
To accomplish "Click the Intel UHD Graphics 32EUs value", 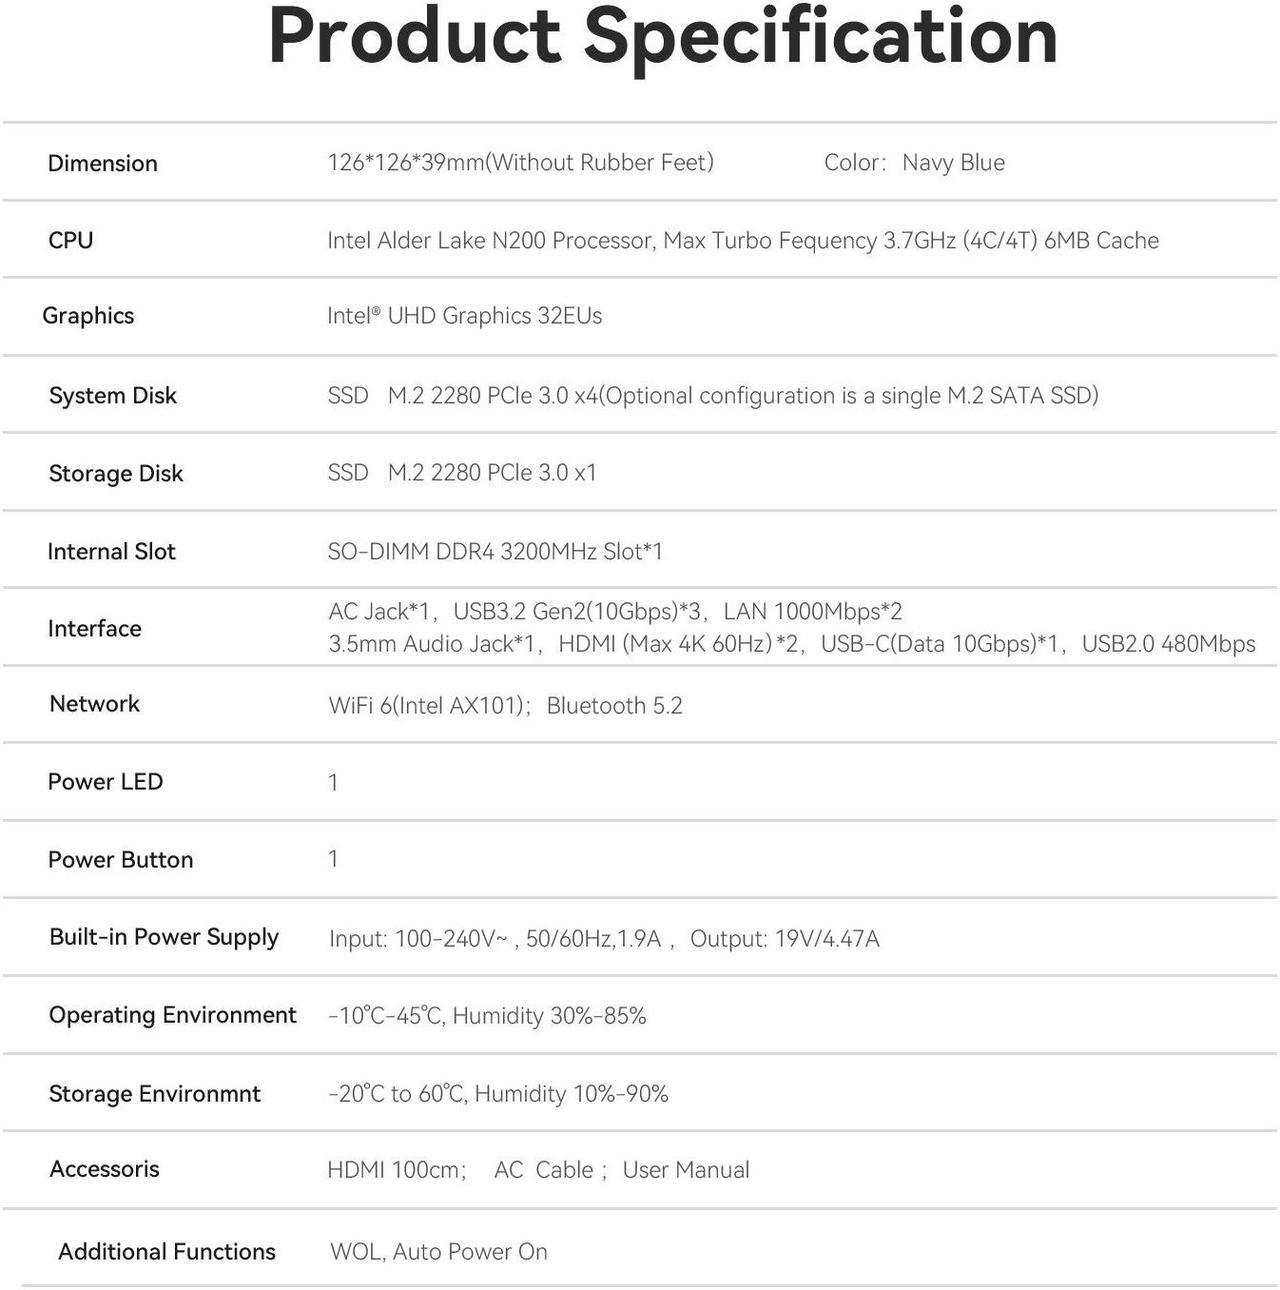I will click(x=464, y=315).
